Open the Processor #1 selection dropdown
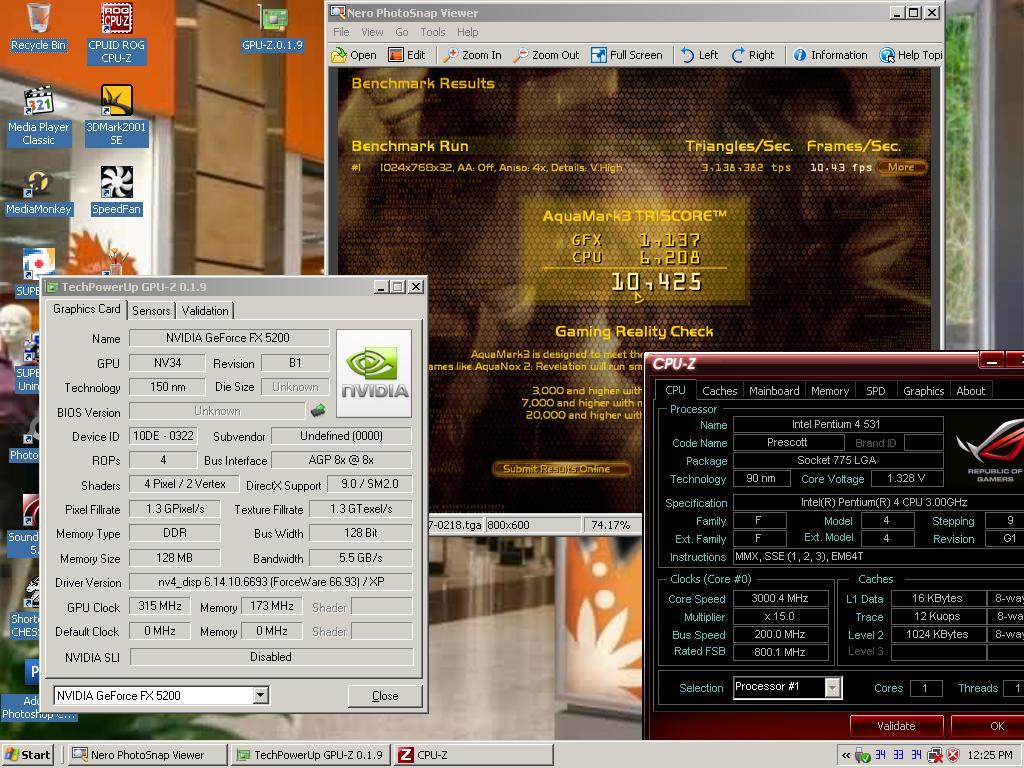 click(832, 687)
